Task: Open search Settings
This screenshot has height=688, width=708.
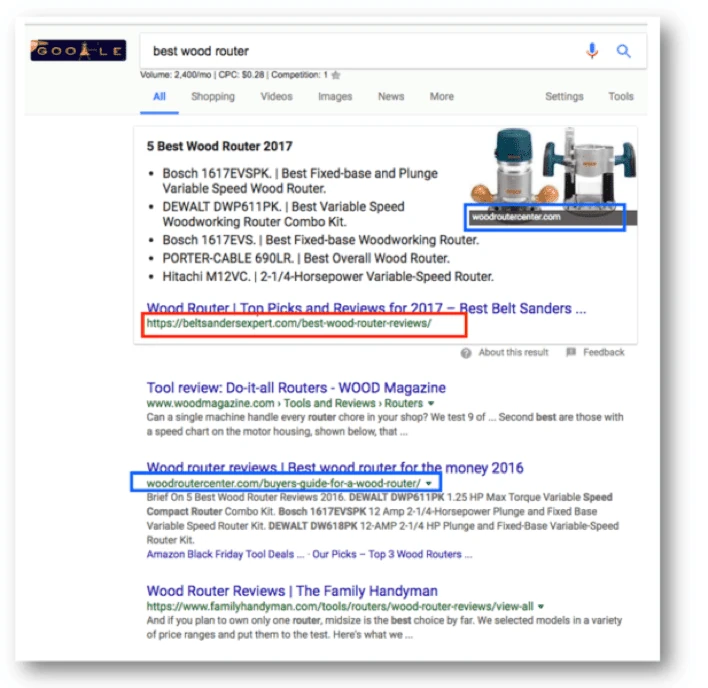Action: coord(564,97)
